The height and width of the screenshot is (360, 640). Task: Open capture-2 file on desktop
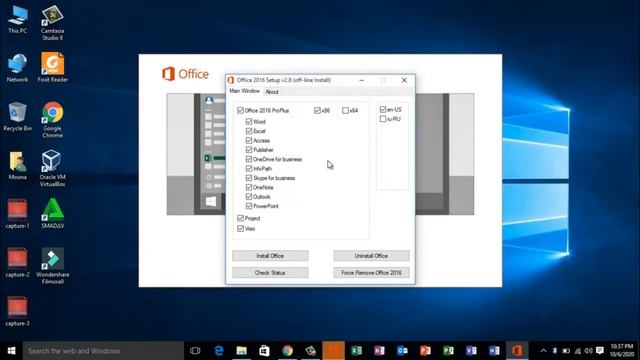18,262
